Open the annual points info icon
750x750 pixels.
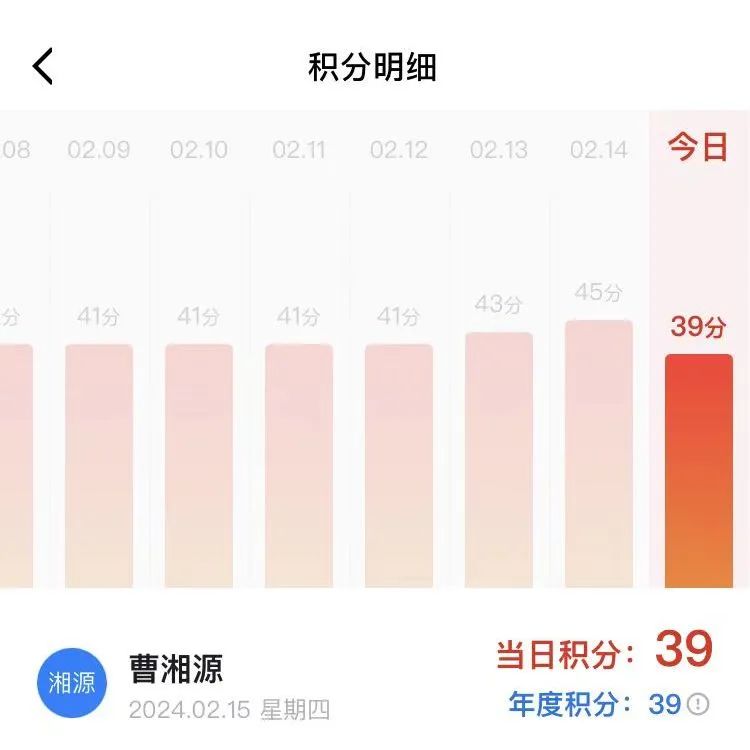698,704
